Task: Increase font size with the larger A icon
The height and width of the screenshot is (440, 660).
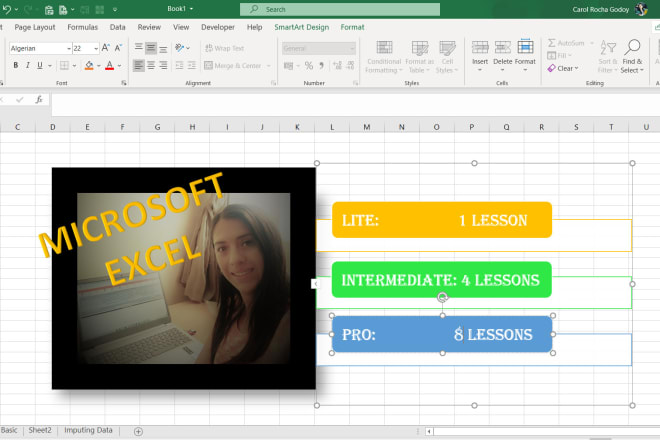Action: [x=106, y=48]
